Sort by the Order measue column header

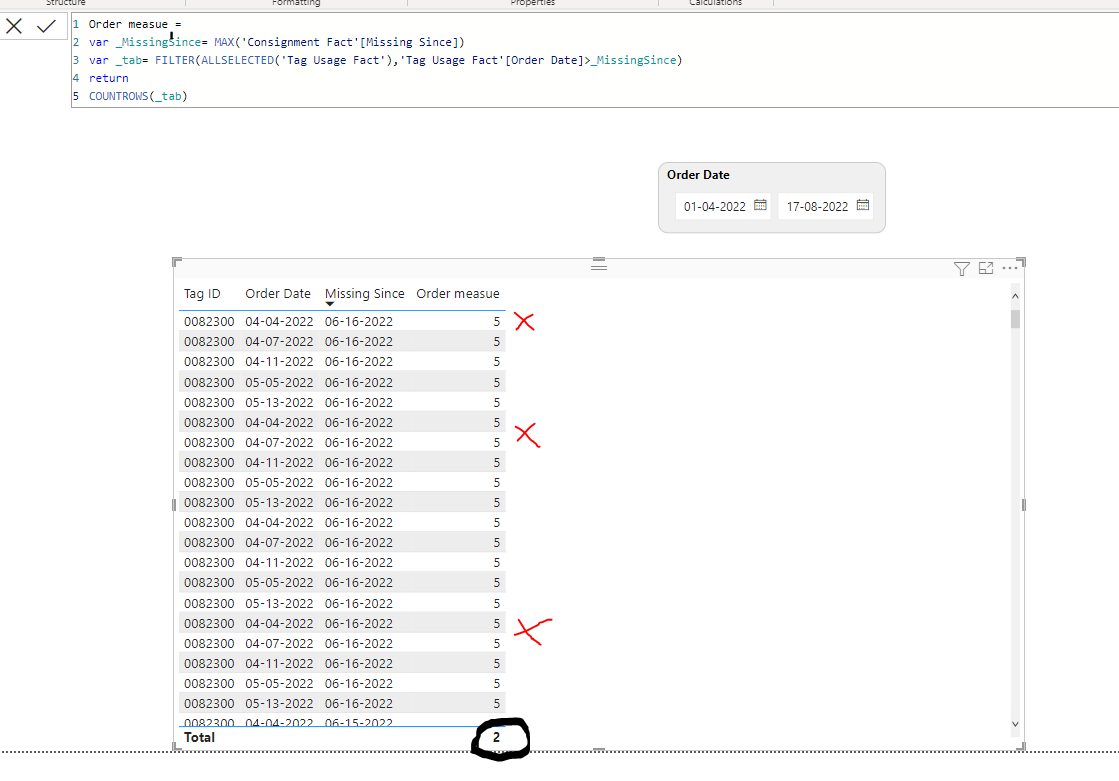point(457,293)
